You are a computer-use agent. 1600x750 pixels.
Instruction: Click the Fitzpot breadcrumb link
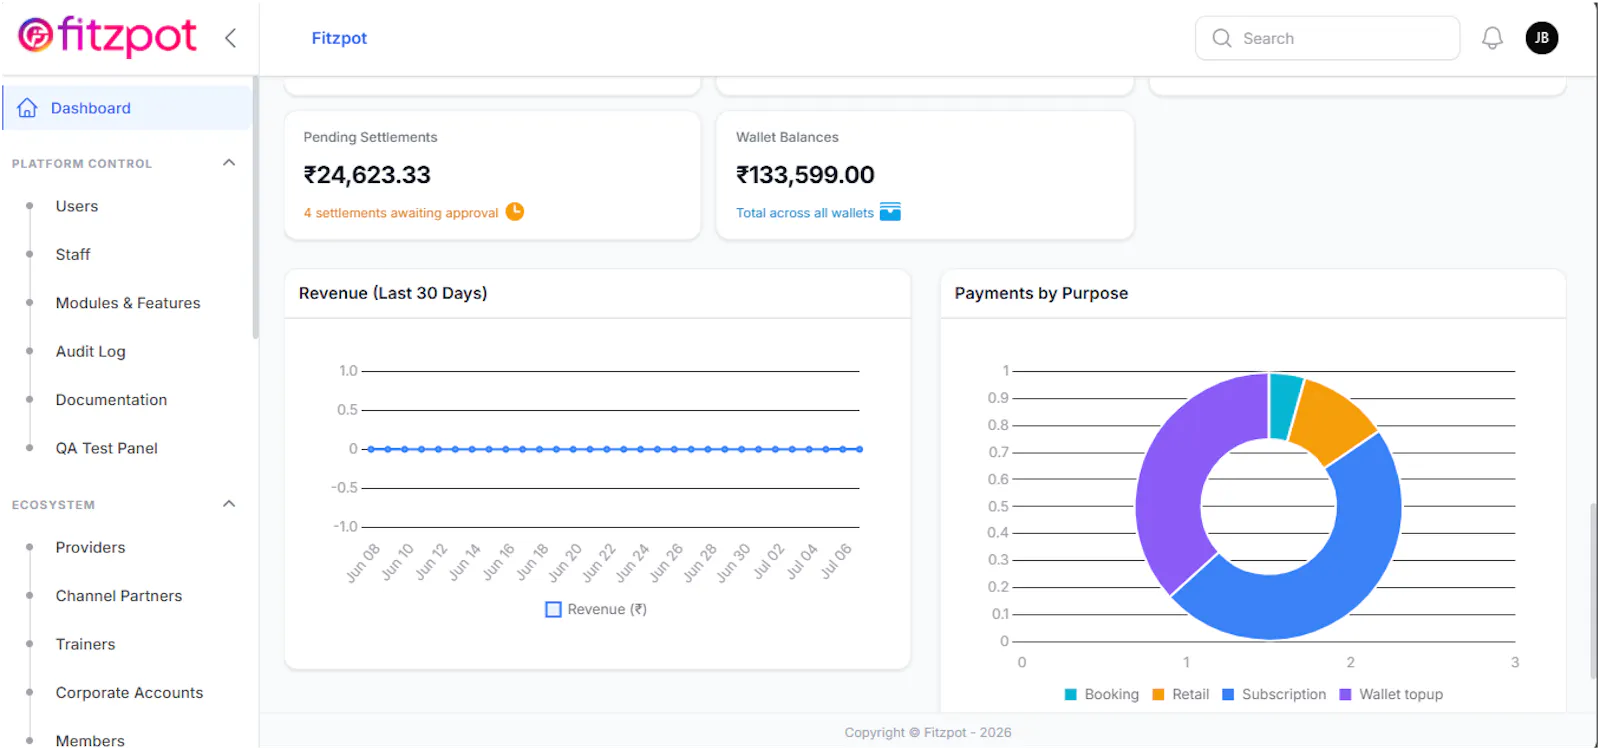coord(339,38)
